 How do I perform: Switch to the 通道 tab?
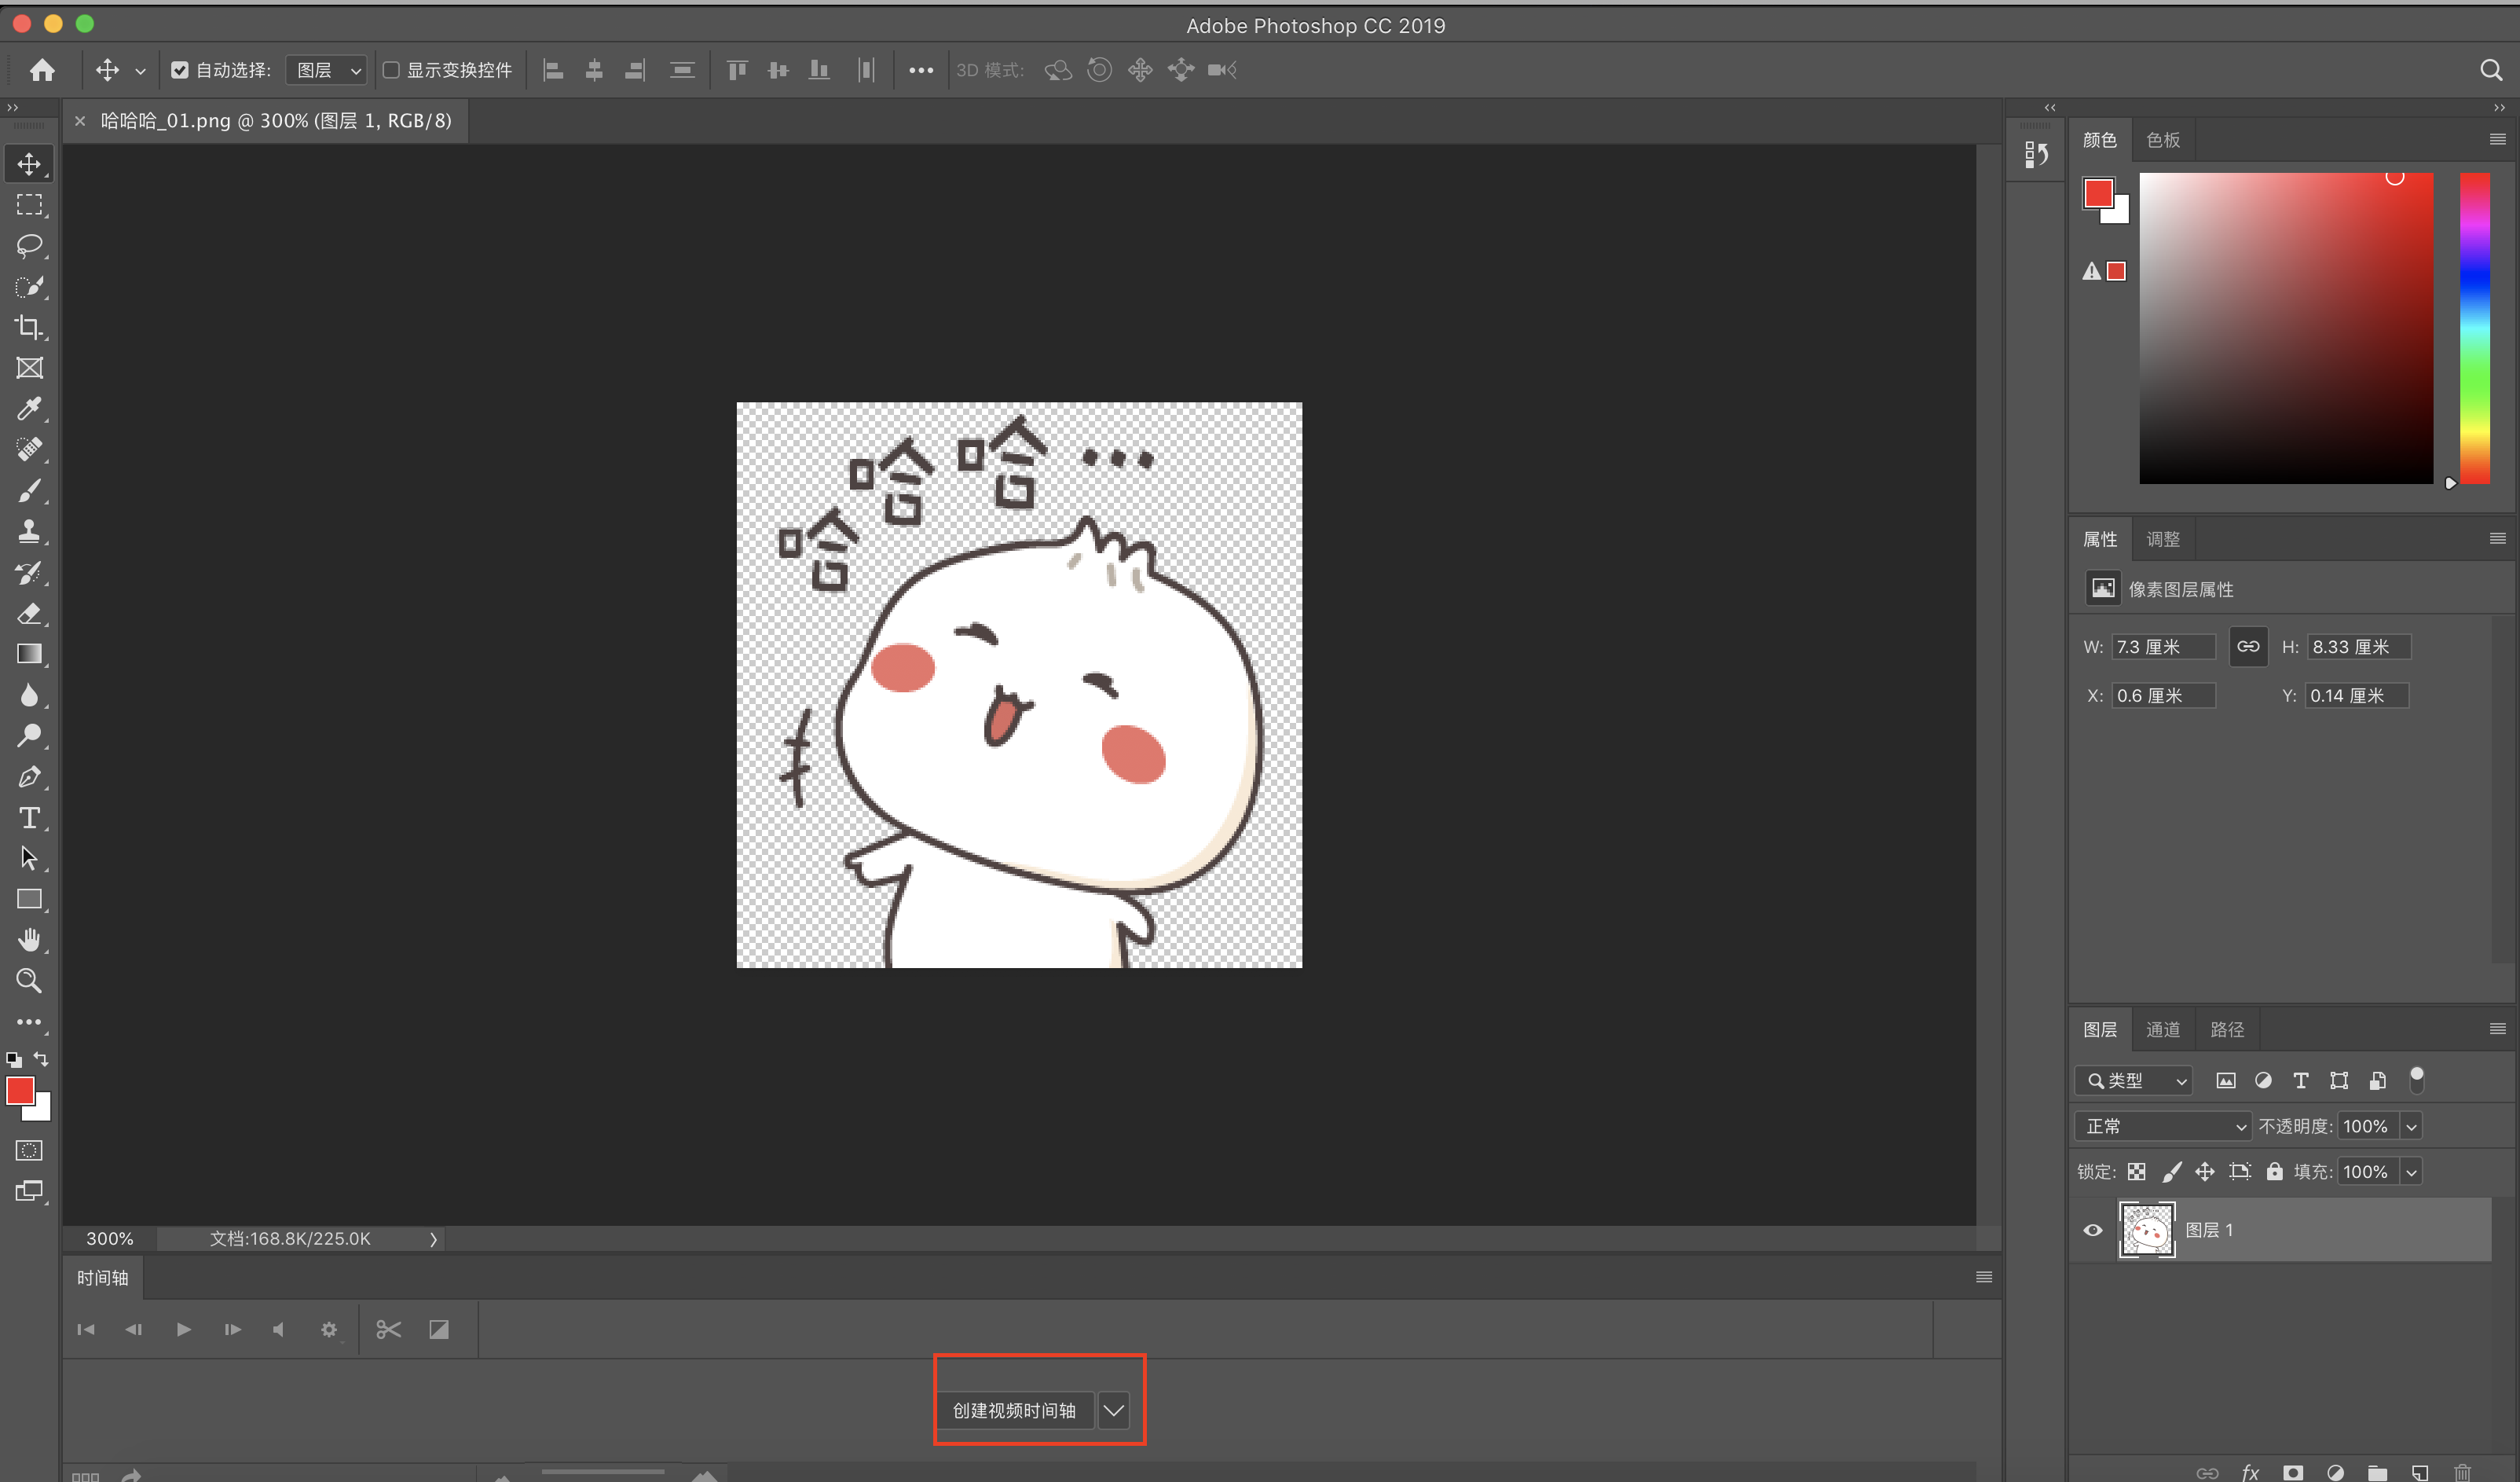2162,1029
